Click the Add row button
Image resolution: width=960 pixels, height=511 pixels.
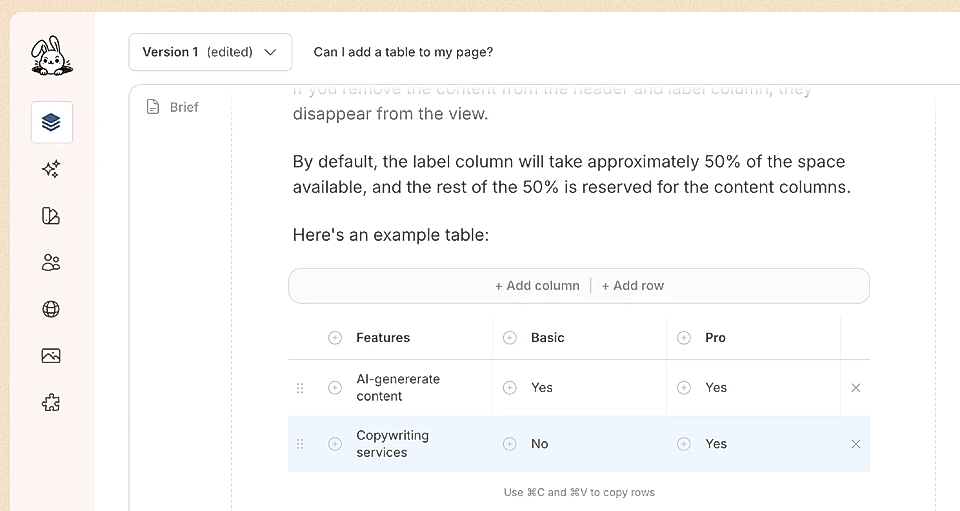[x=632, y=286]
